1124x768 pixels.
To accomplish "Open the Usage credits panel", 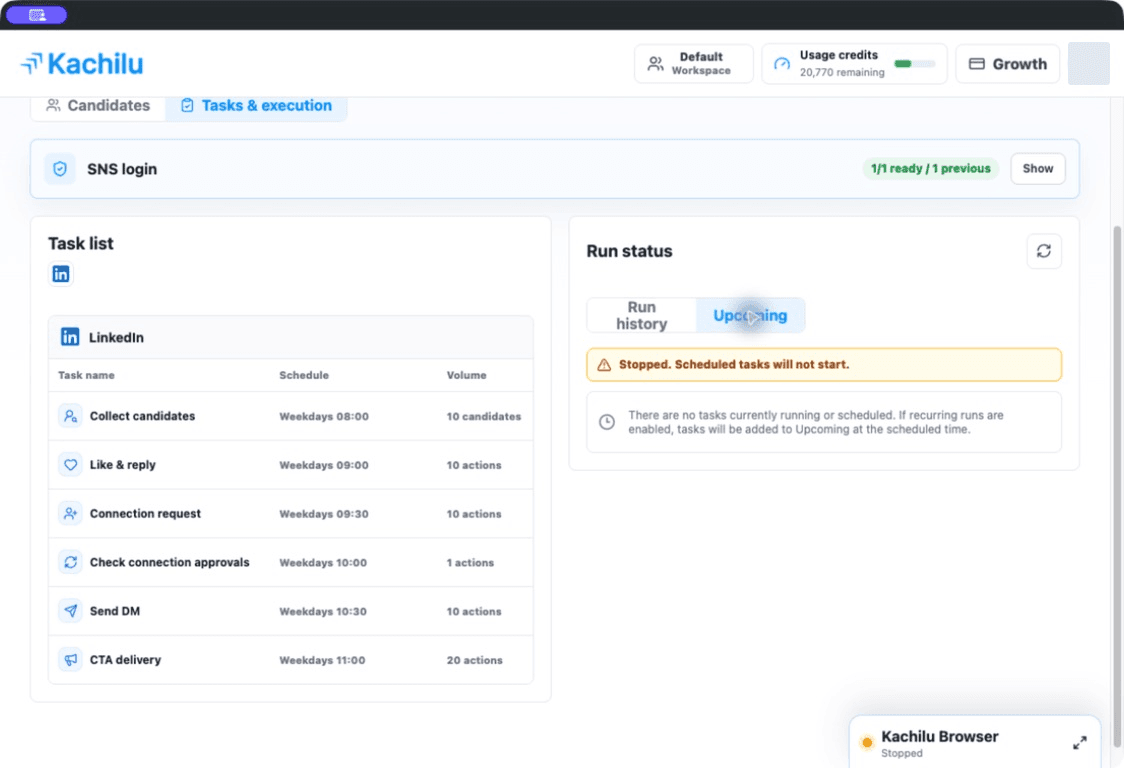I will (854, 64).
